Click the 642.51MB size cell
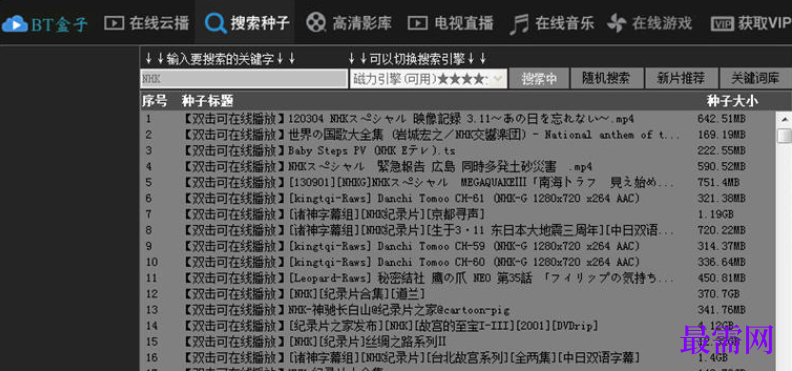Viewport: 792px width, 371px height. [721, 120]
